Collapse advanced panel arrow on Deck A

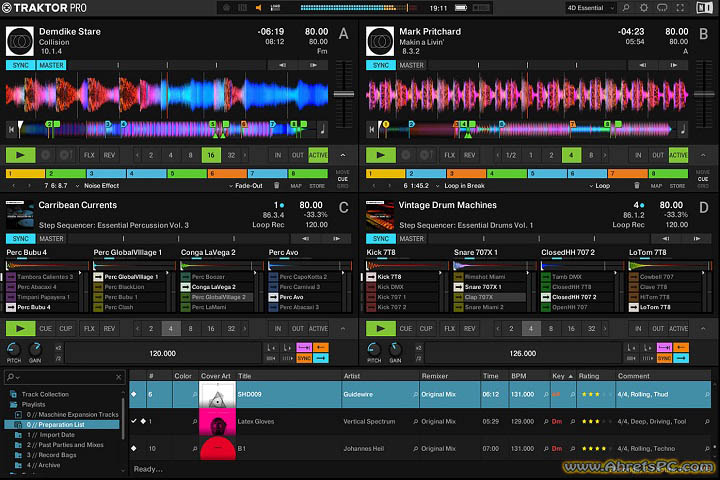pos(343,155)
